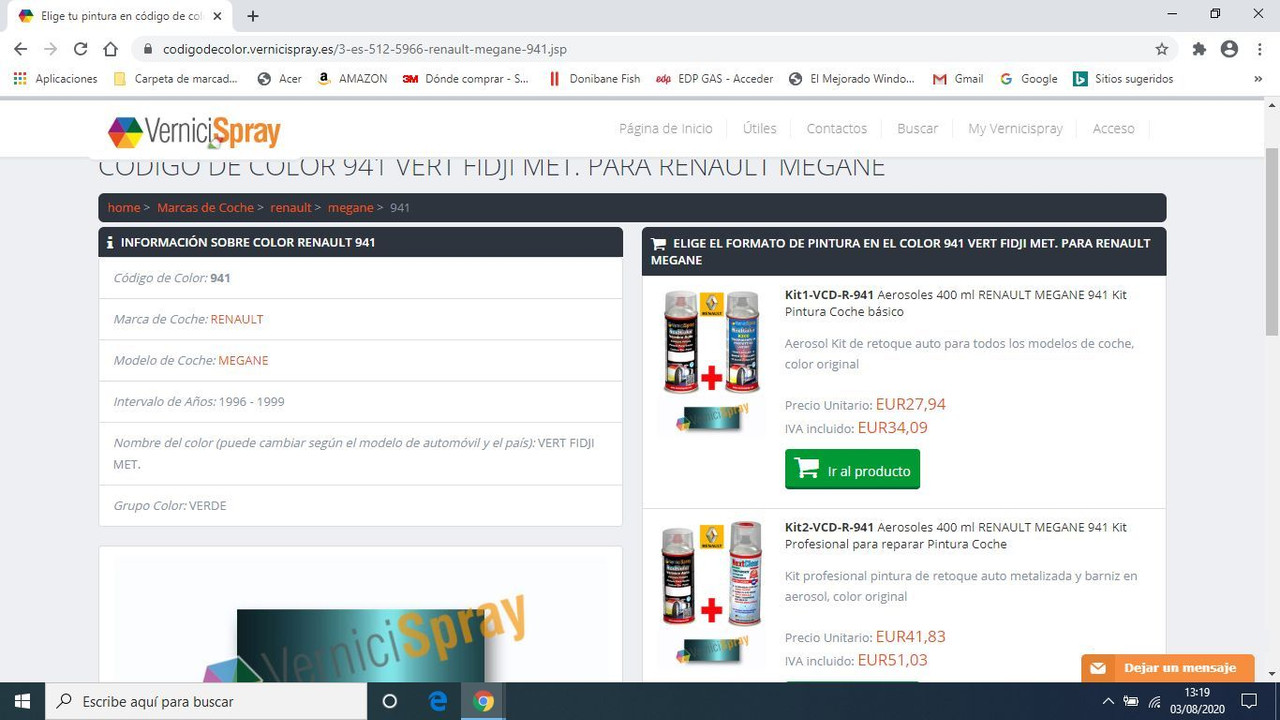Open the Aplicaciones apps grid bookmark

(x=56, y=79)
